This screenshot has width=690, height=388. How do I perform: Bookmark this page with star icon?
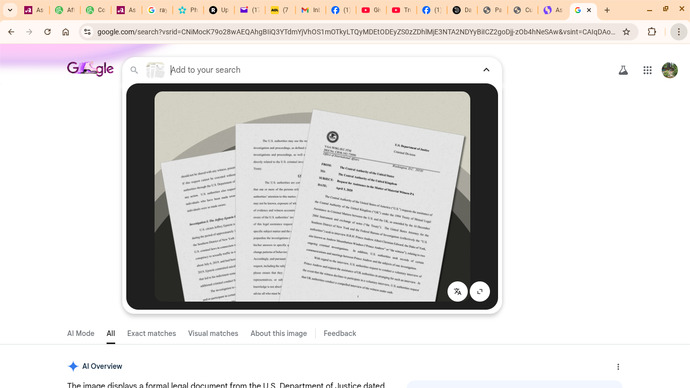(626, 32)
